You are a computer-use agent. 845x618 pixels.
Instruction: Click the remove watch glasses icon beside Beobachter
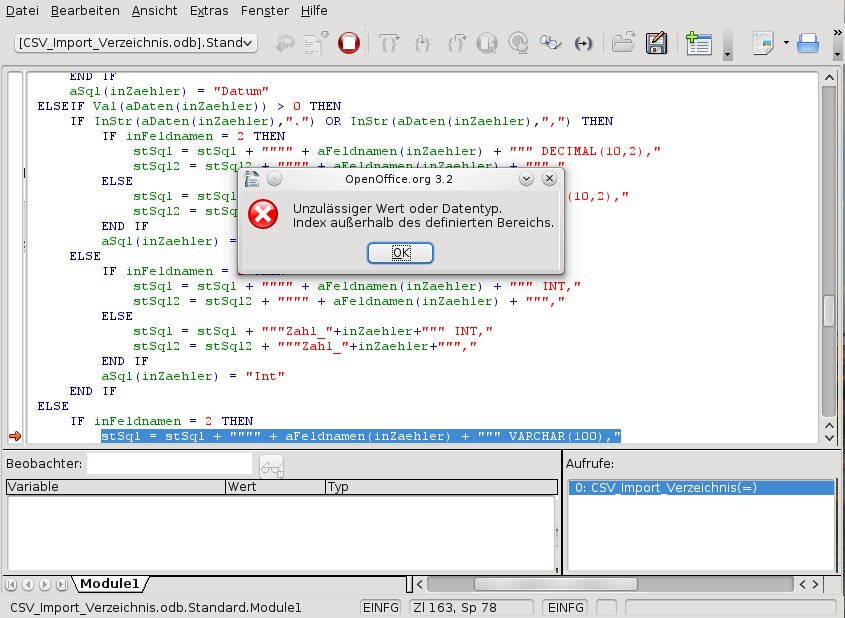coord(271,465)
